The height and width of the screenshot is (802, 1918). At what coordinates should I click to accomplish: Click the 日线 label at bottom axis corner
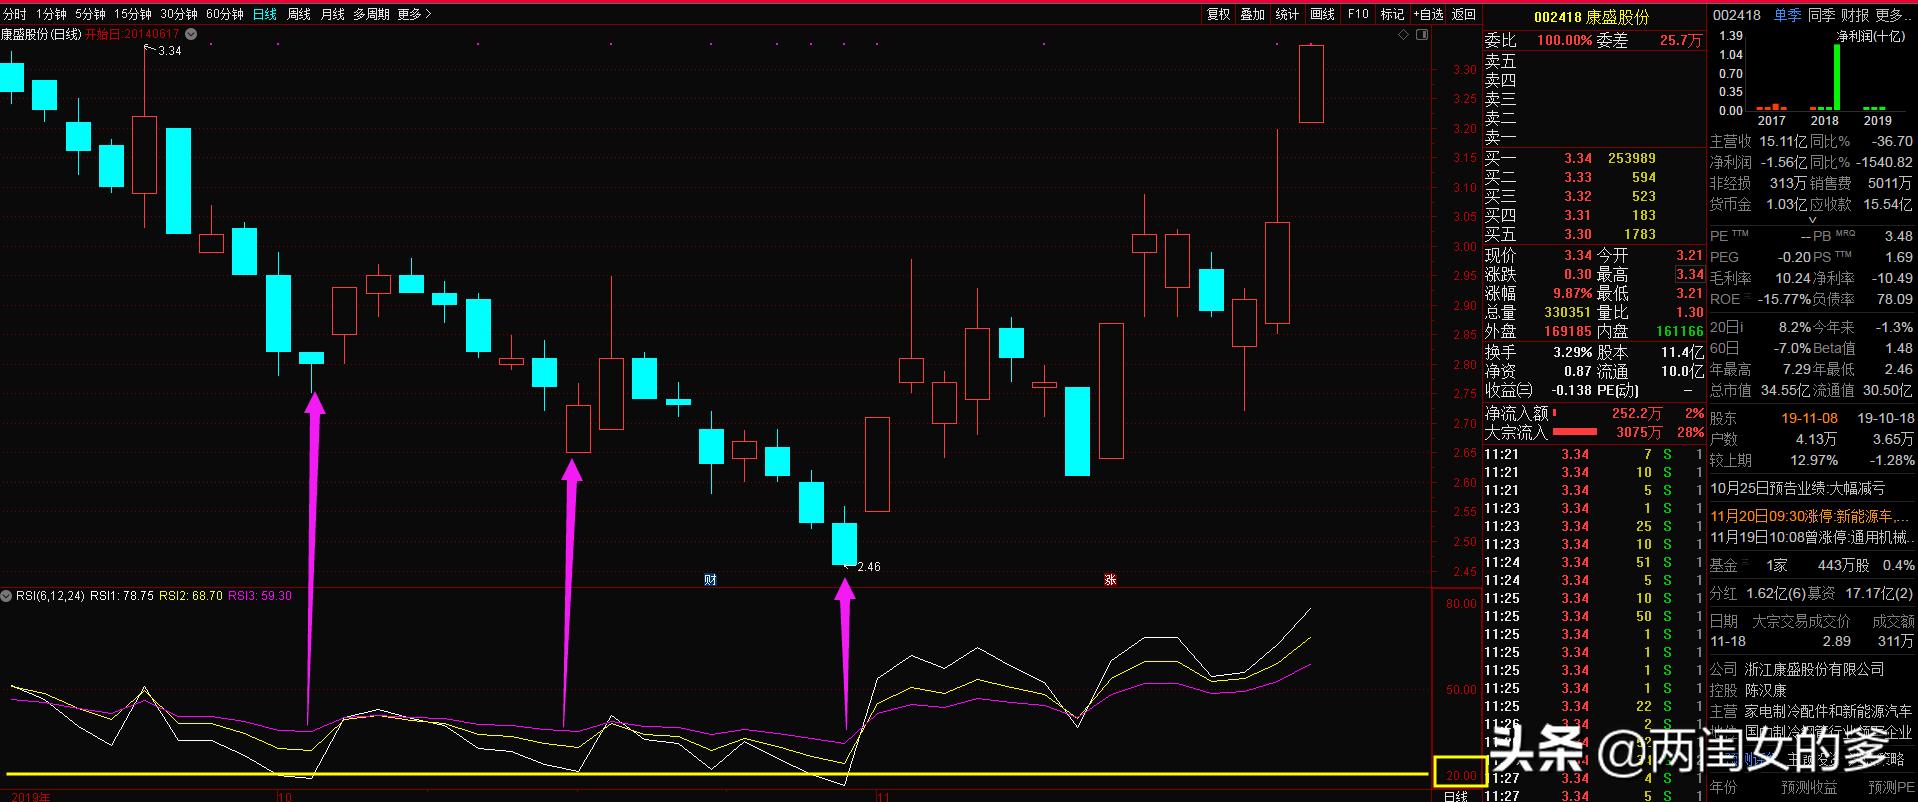click(1455, 796)
